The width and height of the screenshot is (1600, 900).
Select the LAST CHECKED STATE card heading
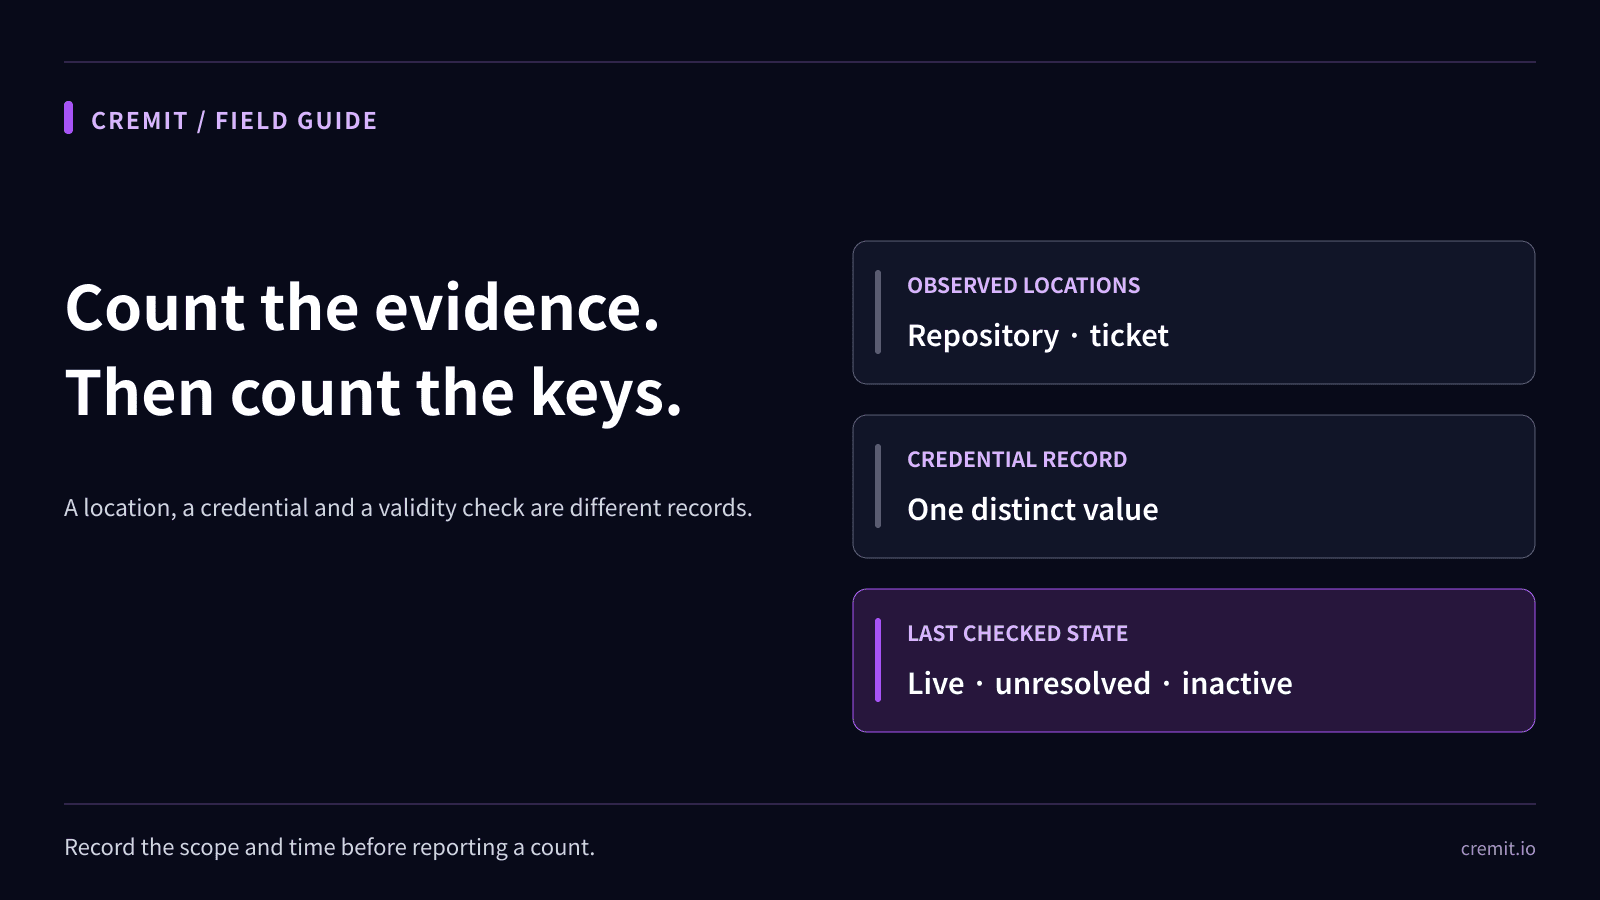click(1017, 634)
